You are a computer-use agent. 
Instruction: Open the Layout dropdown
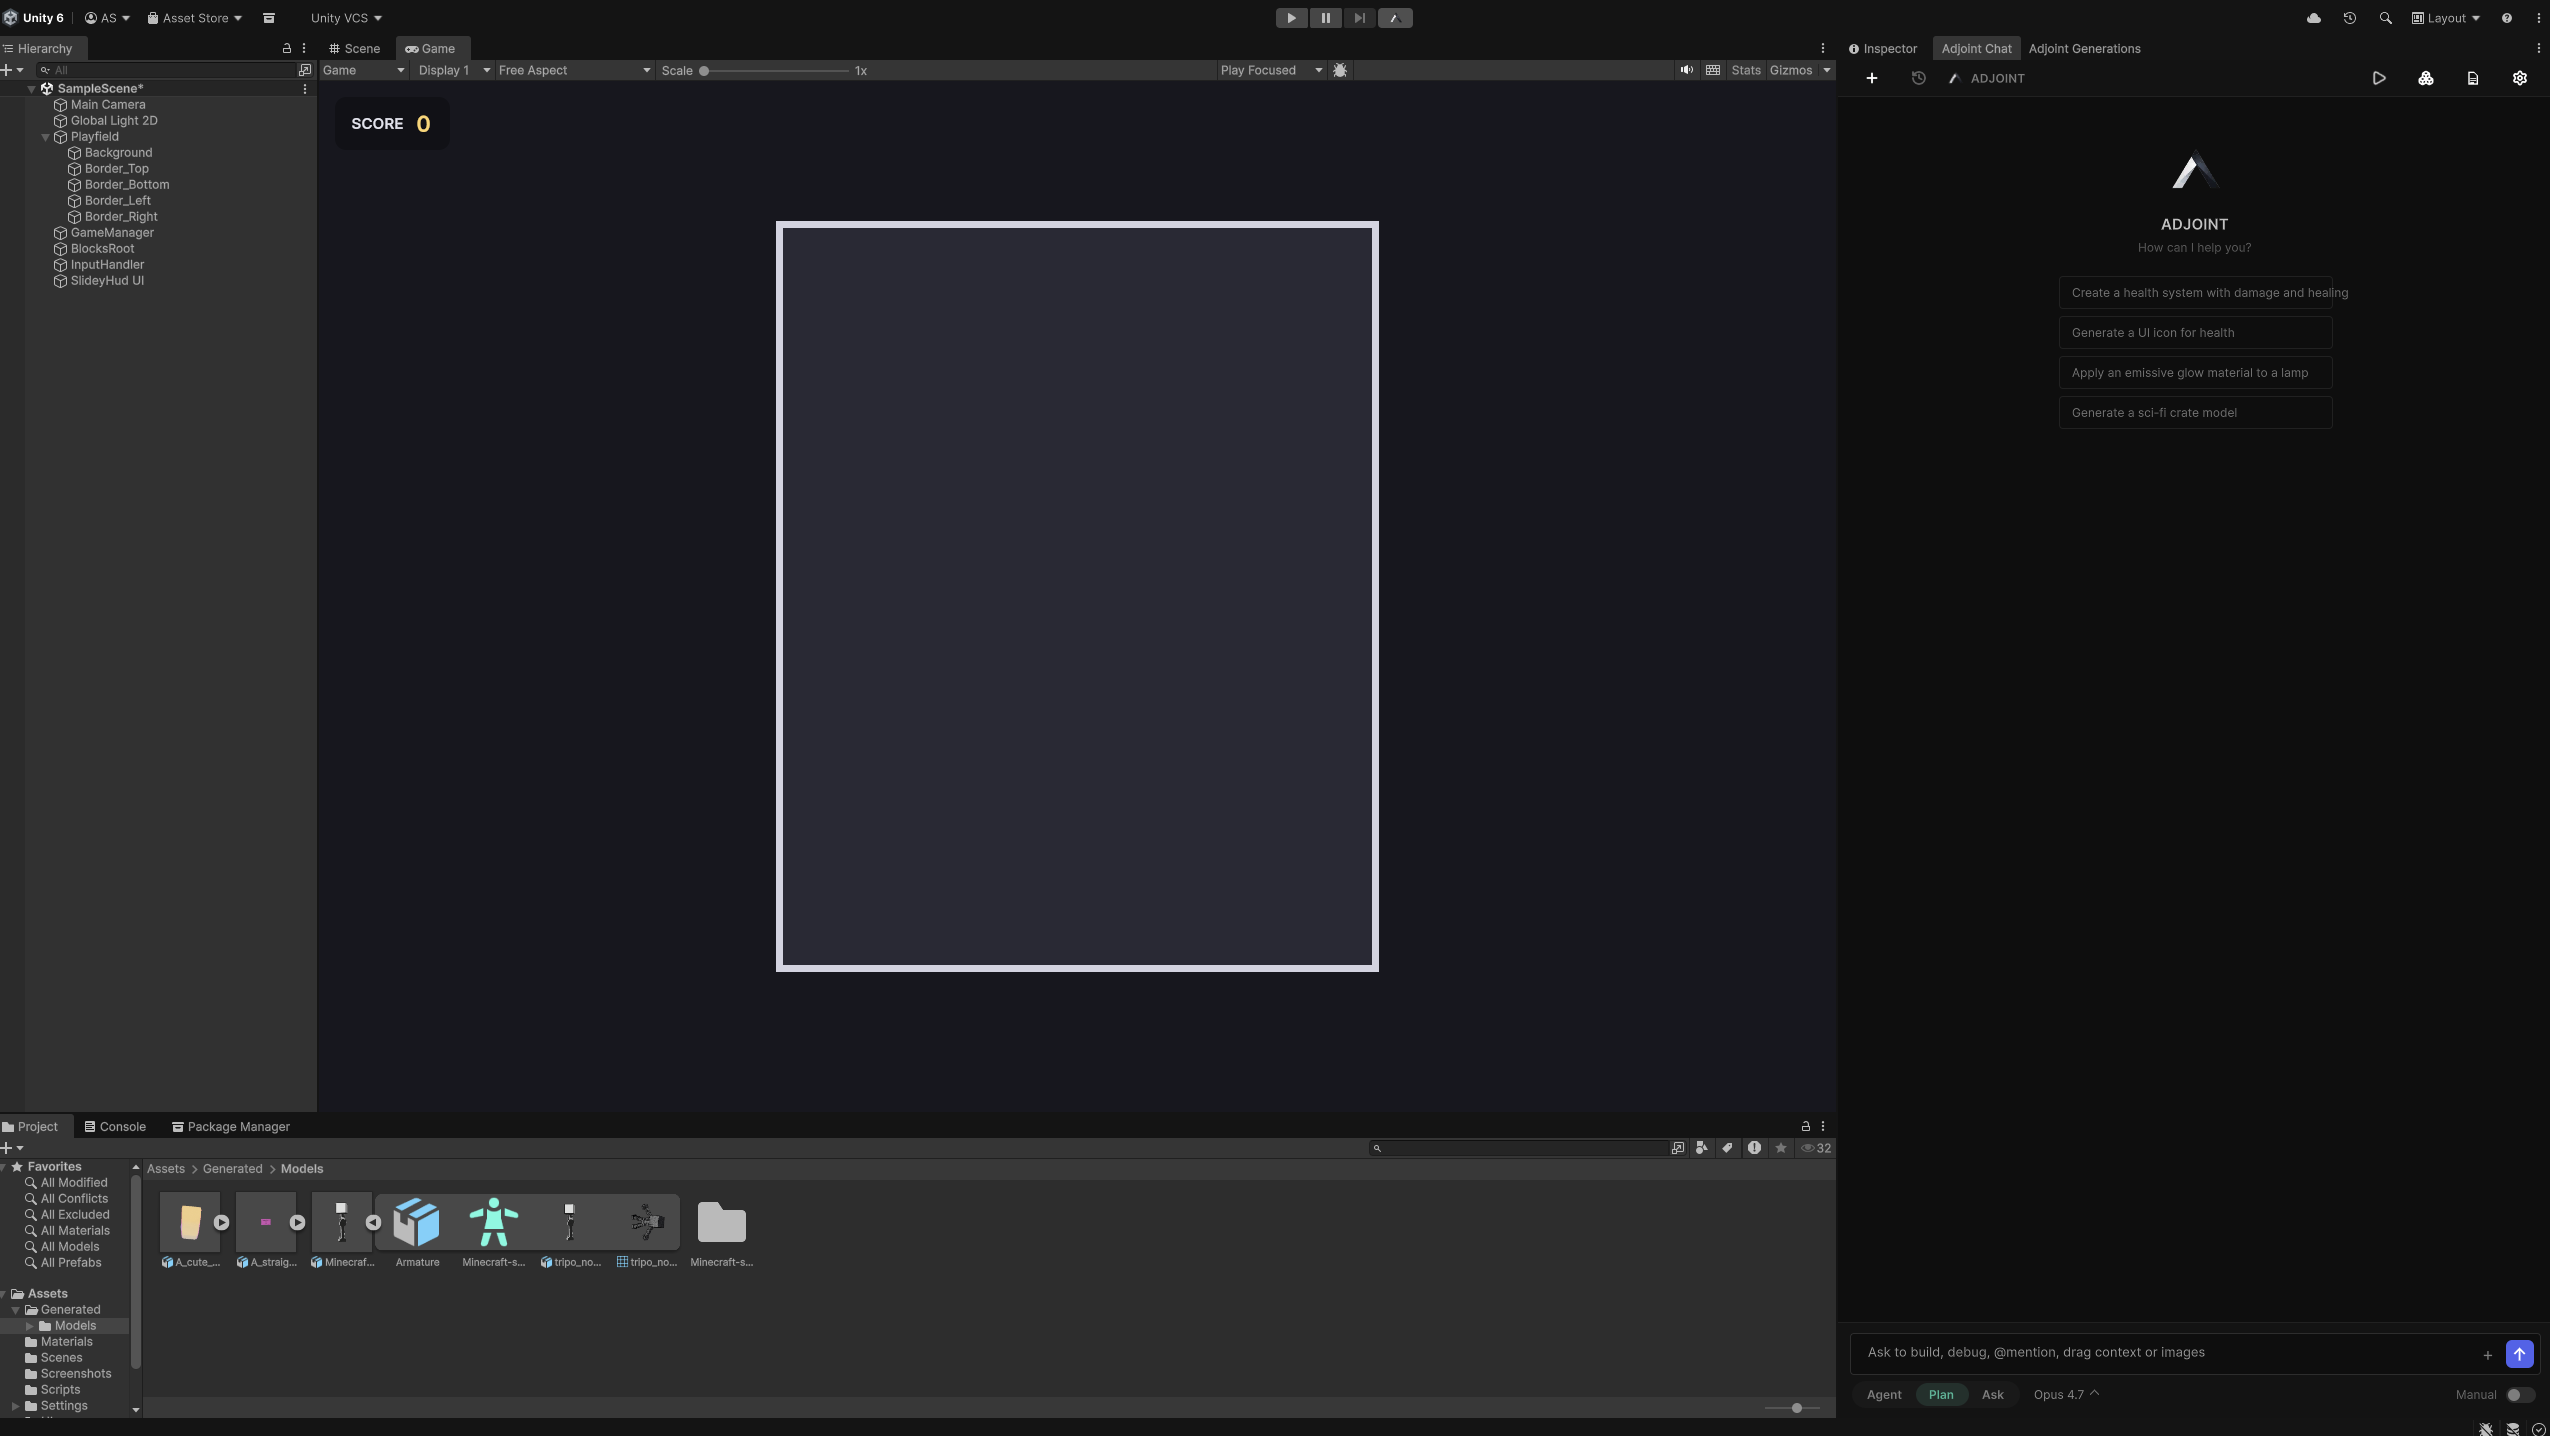point(2445,18)
